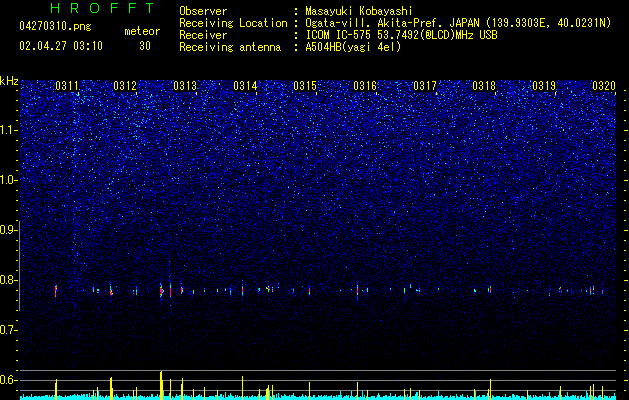Click the meteor count label
The height and width of the screenshot is (400, 629).
(142, 31)
